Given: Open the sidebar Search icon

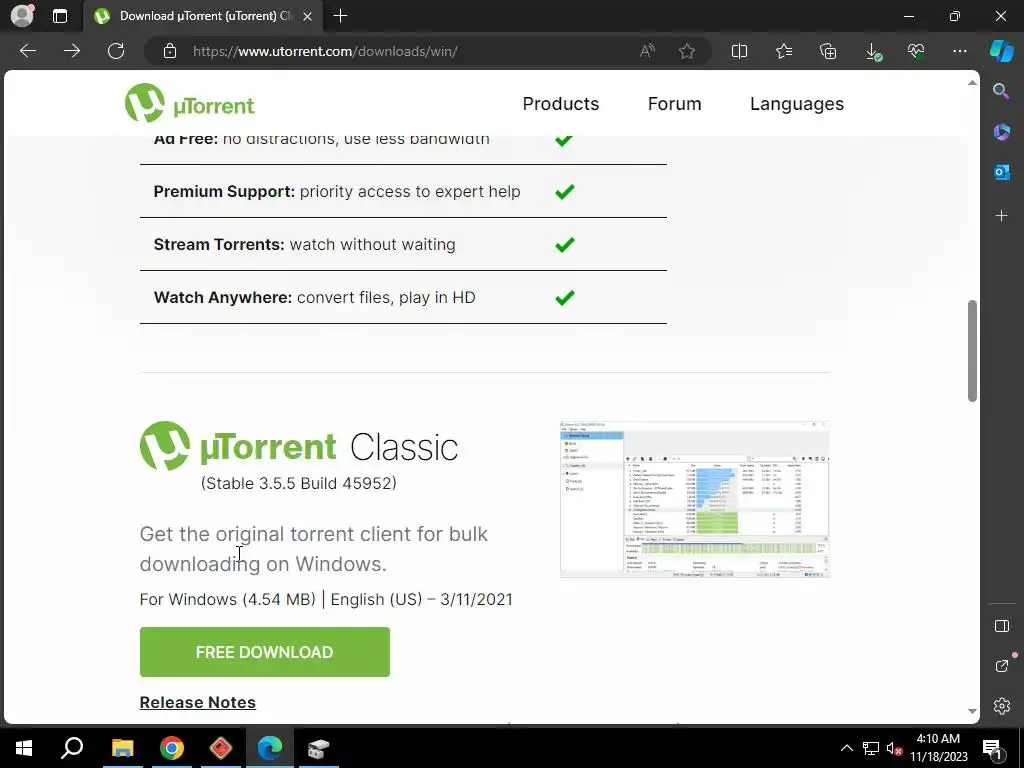Looking at the screenshot, I should (x=1001, y=91).
